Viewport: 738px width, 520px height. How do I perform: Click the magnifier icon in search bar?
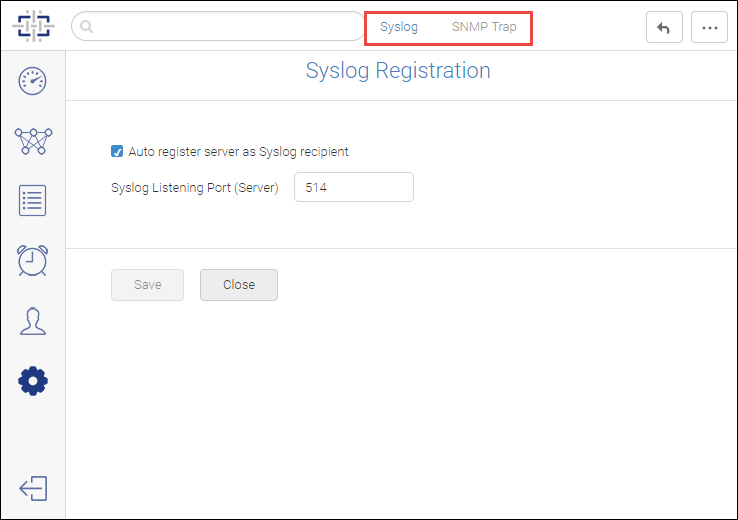[87, 26]
